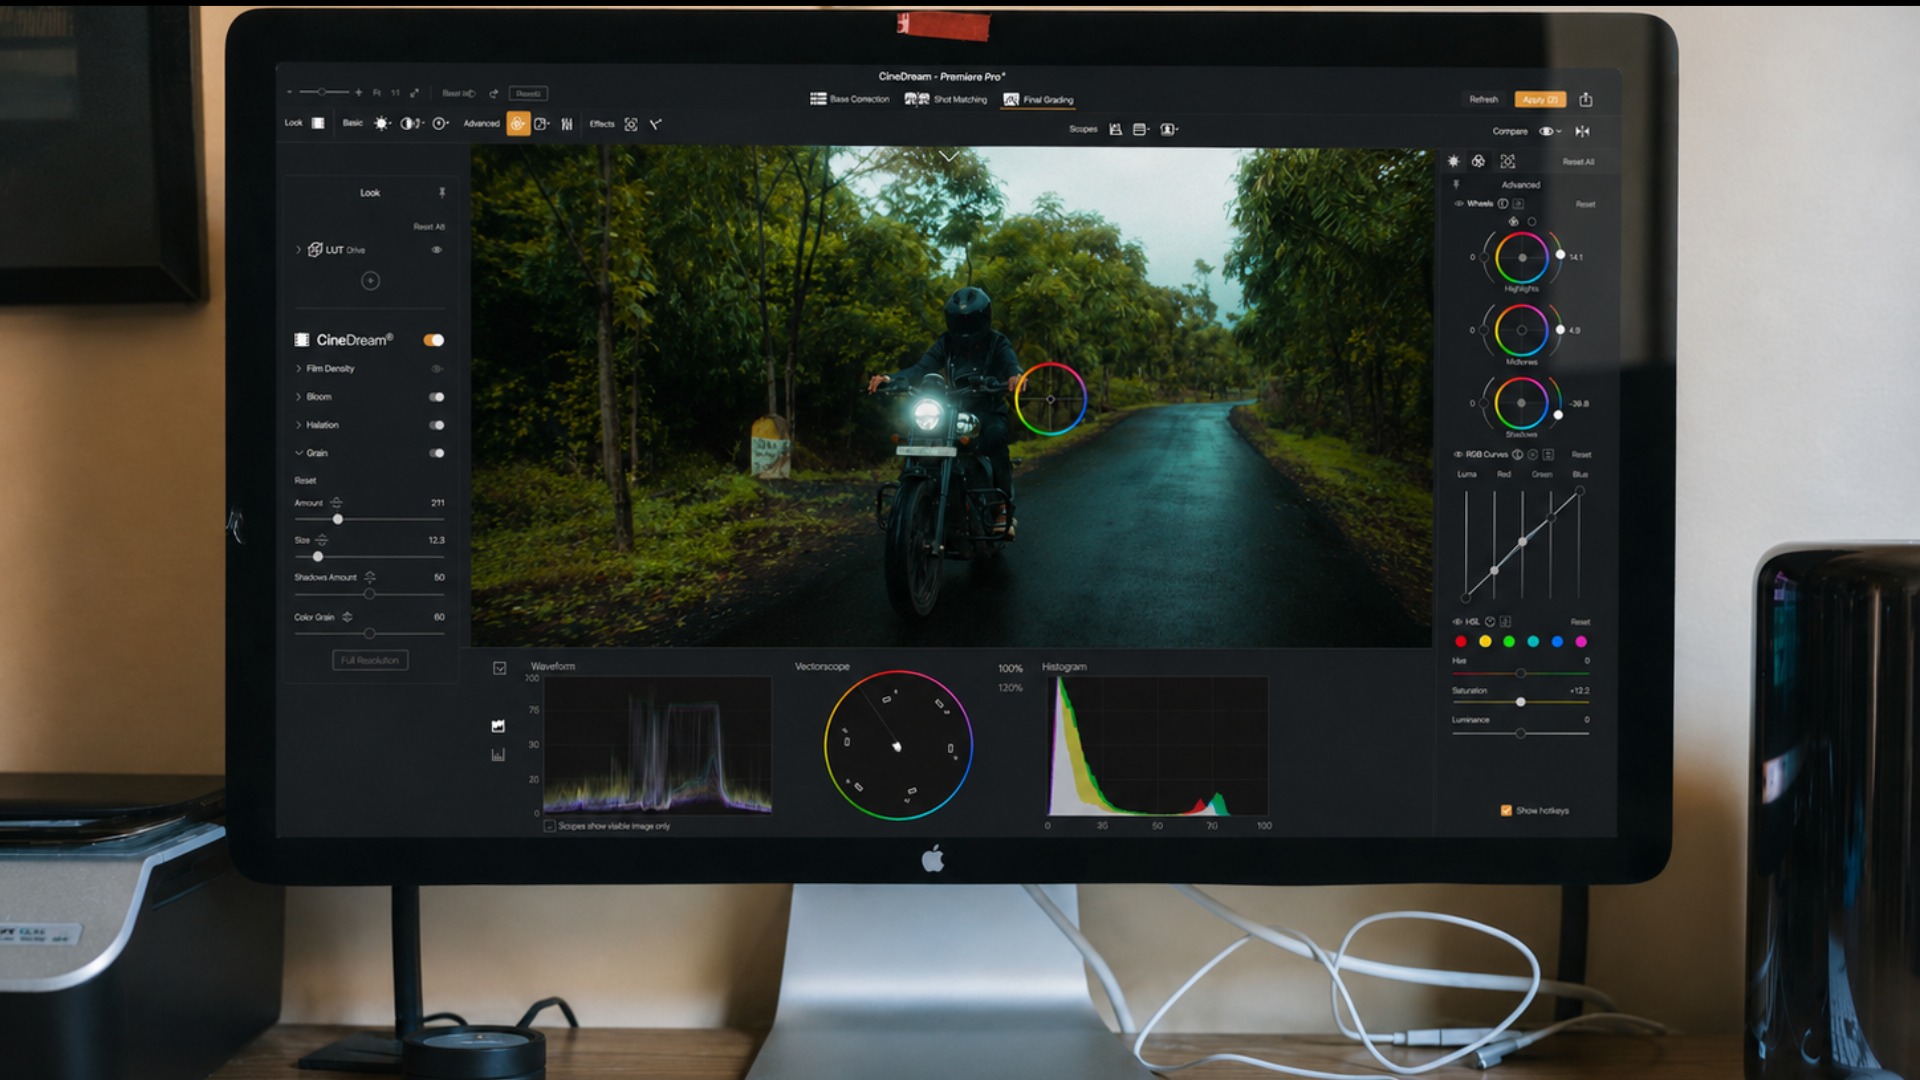Switch to the Final Grading tab
This screenshot has width=1920, height=1080.
click(x=1038, y=99)
